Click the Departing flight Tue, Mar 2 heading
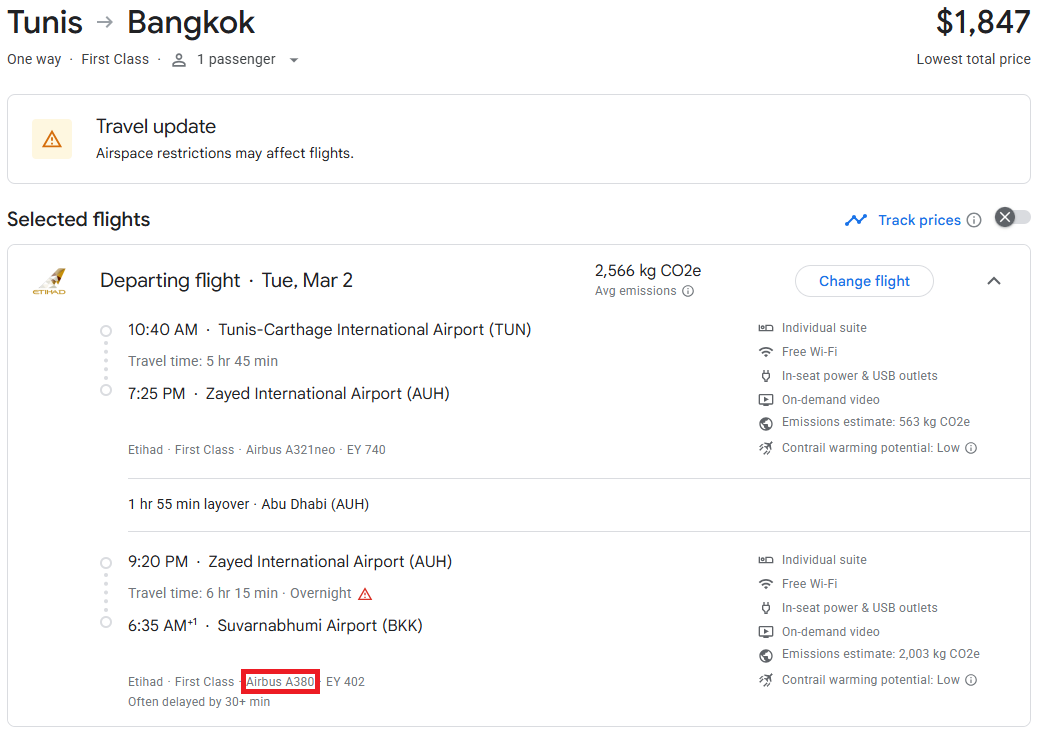The image size is (1037, 732). (226, 280)
